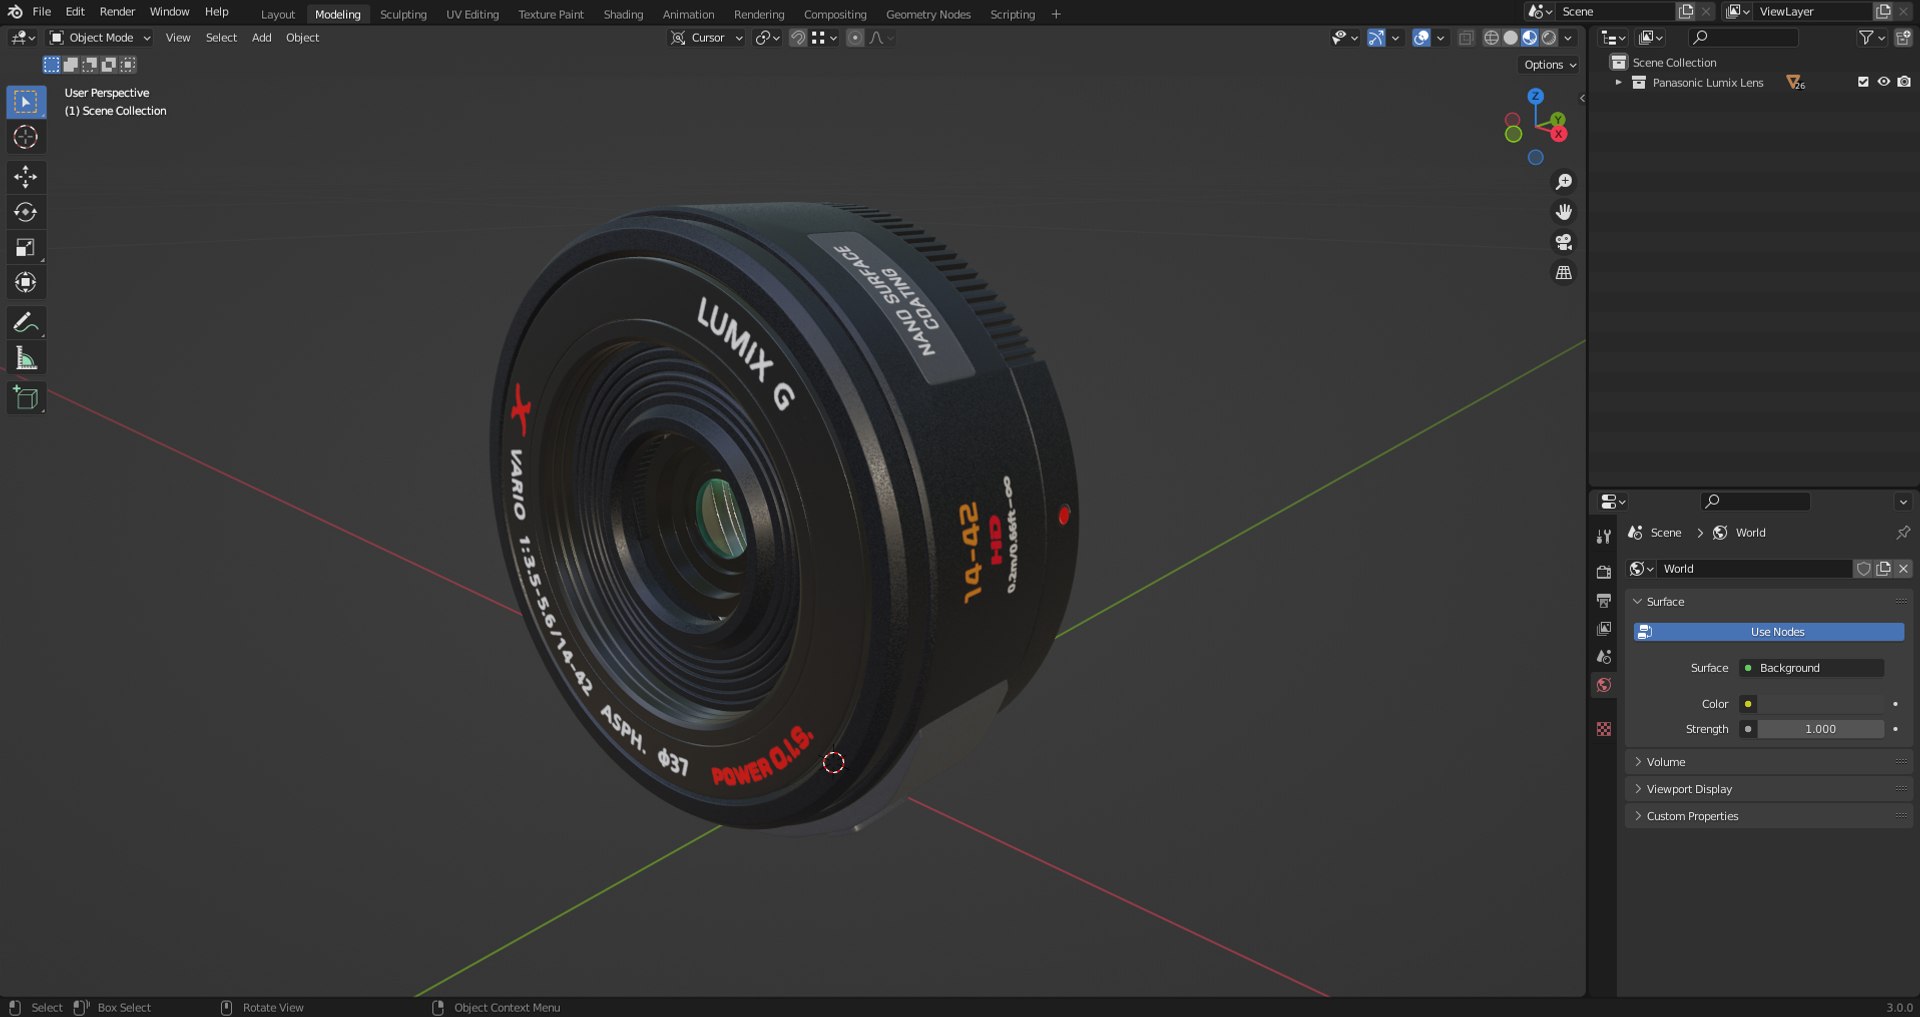
Task: Switch to the Shading workspace tab
Action: [623, 15]
